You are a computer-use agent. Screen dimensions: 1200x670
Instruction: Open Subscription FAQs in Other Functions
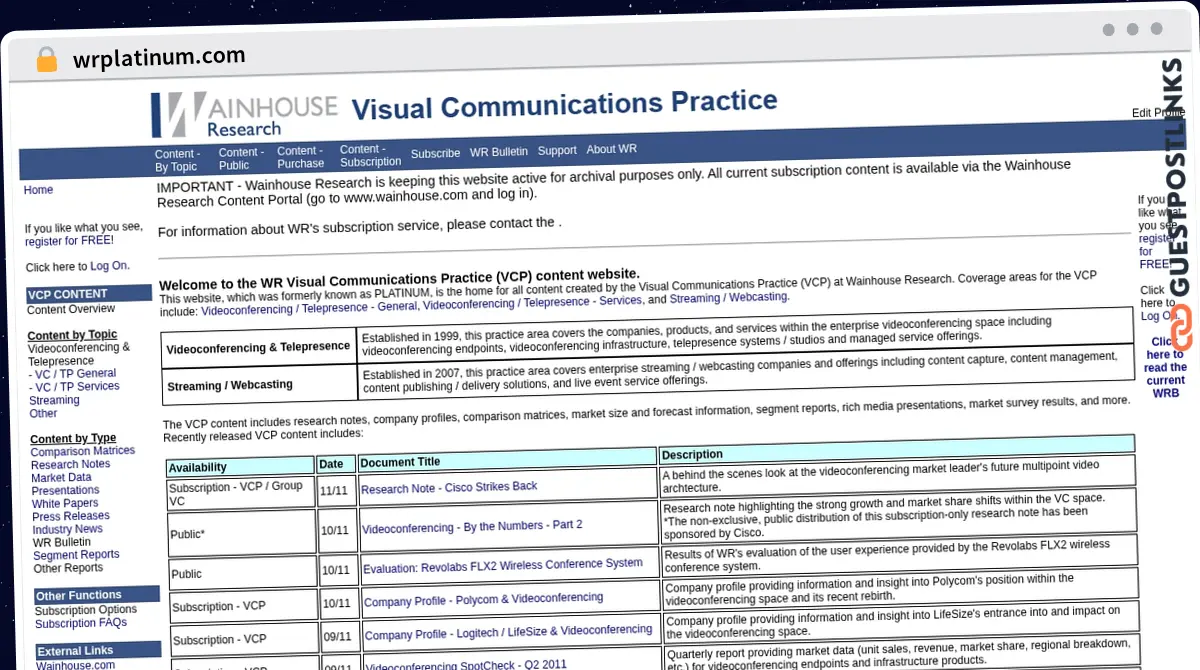81,623
